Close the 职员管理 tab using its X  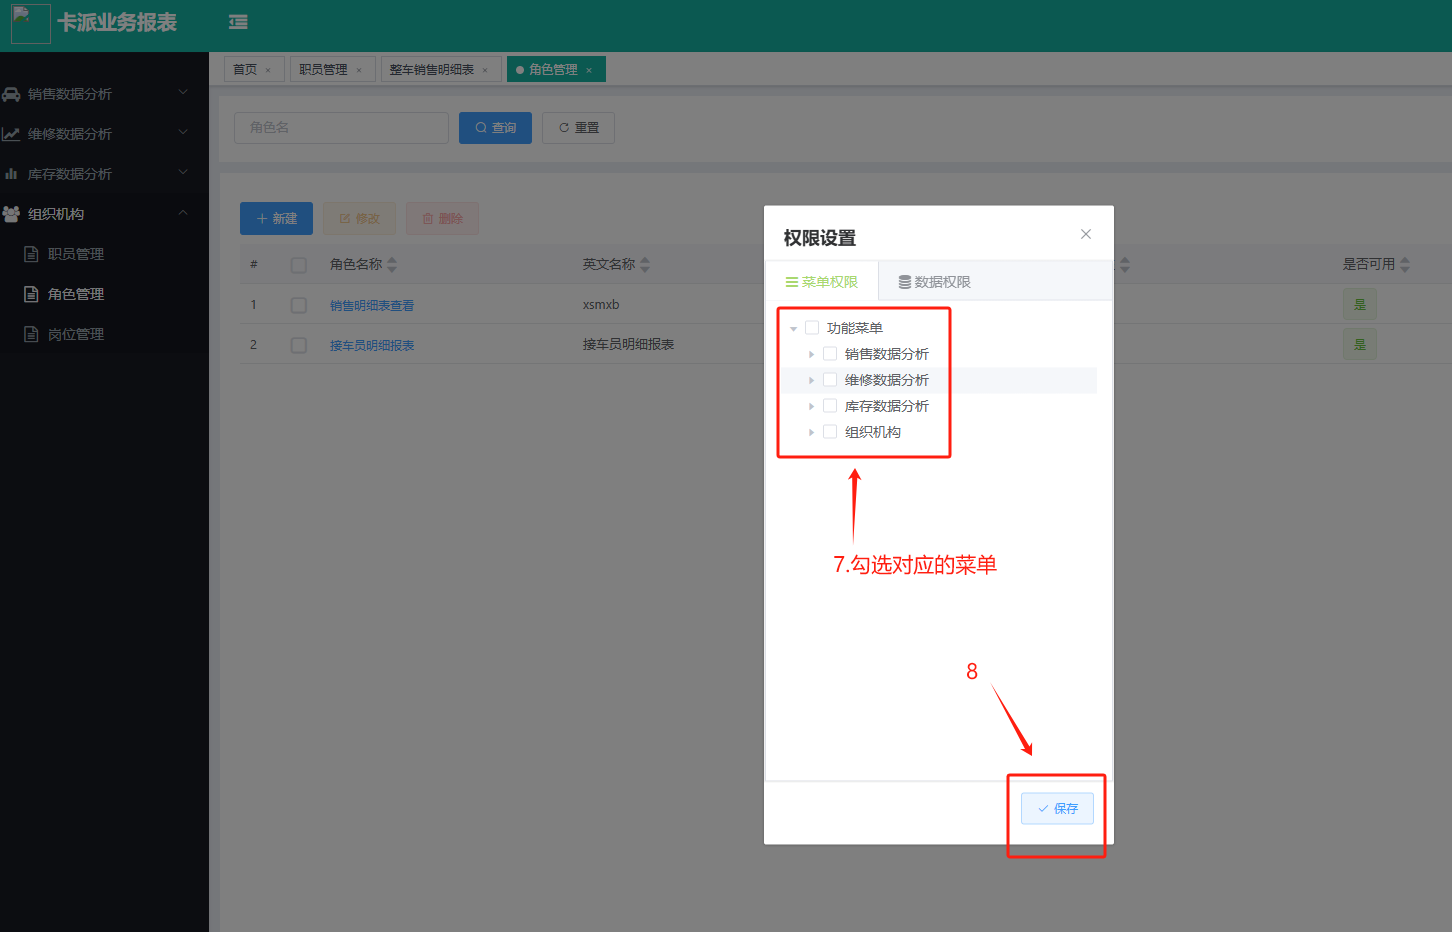click(359, 70)
